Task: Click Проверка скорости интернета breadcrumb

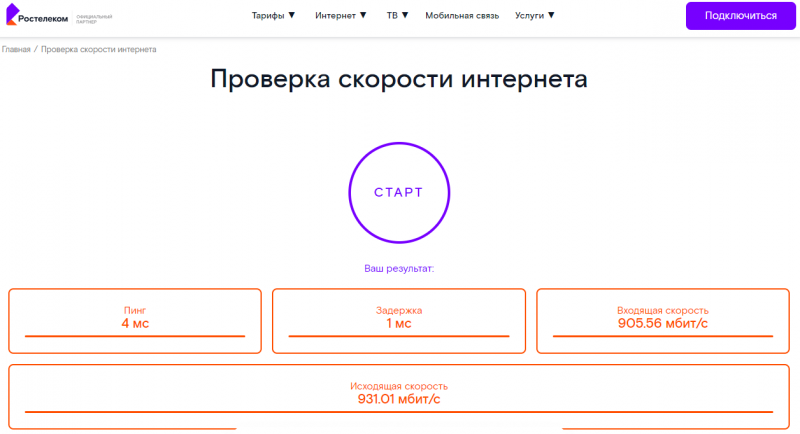Action: [98, 49]
